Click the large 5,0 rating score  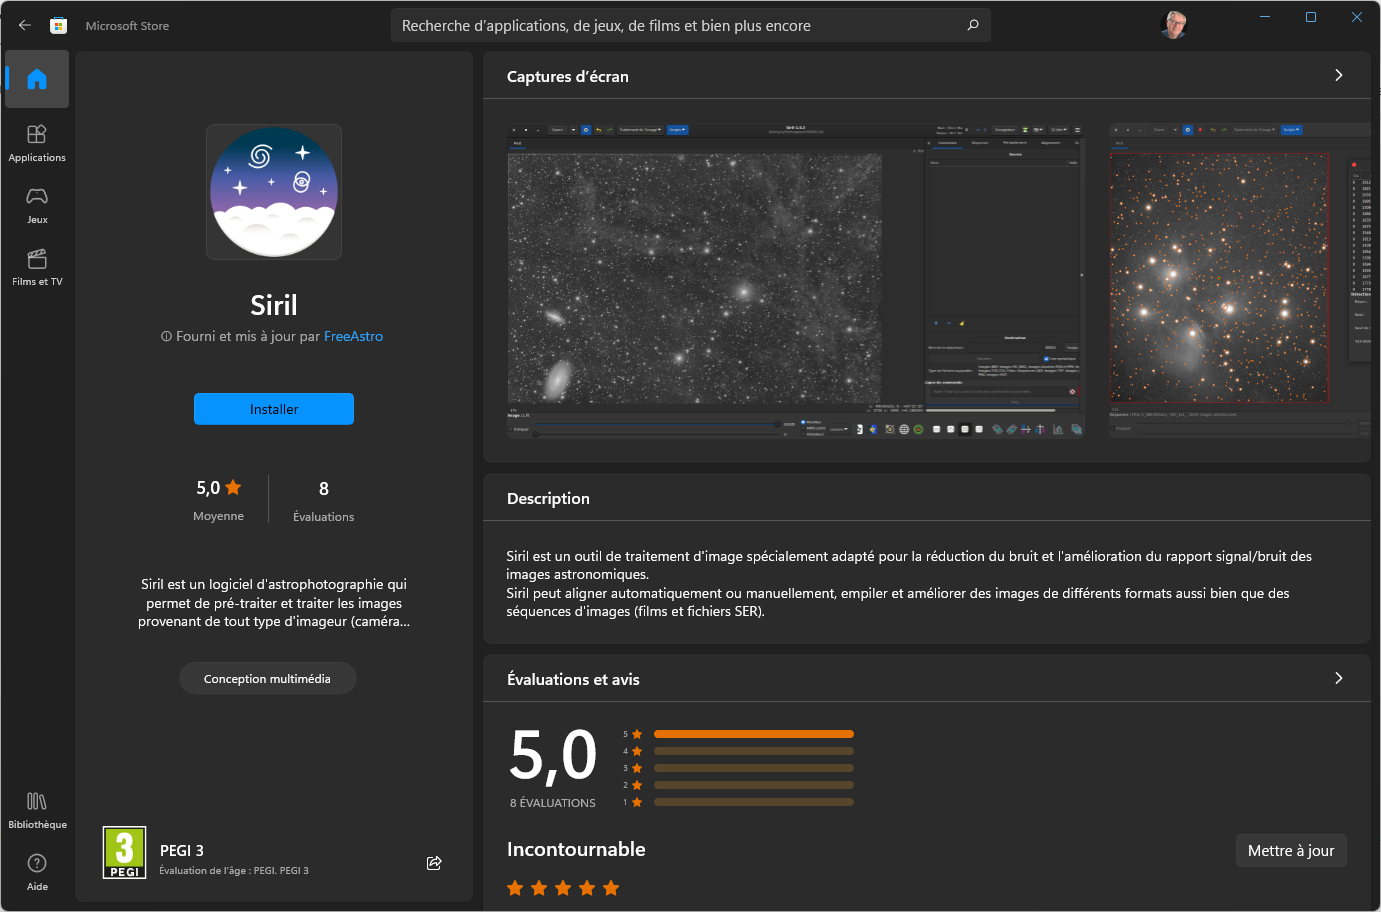pyautogui.click(x=553, y=755)
